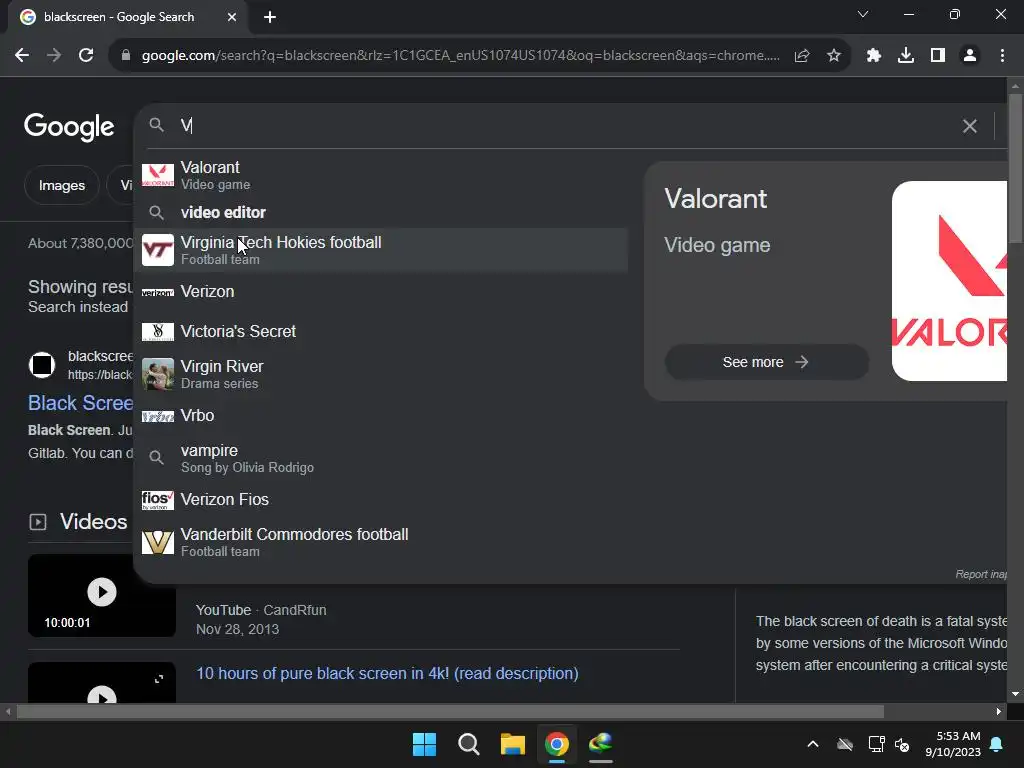This screenshot has width=1024, height=768.
Task: Click the Valorant logo image
Action: point(949,281)
